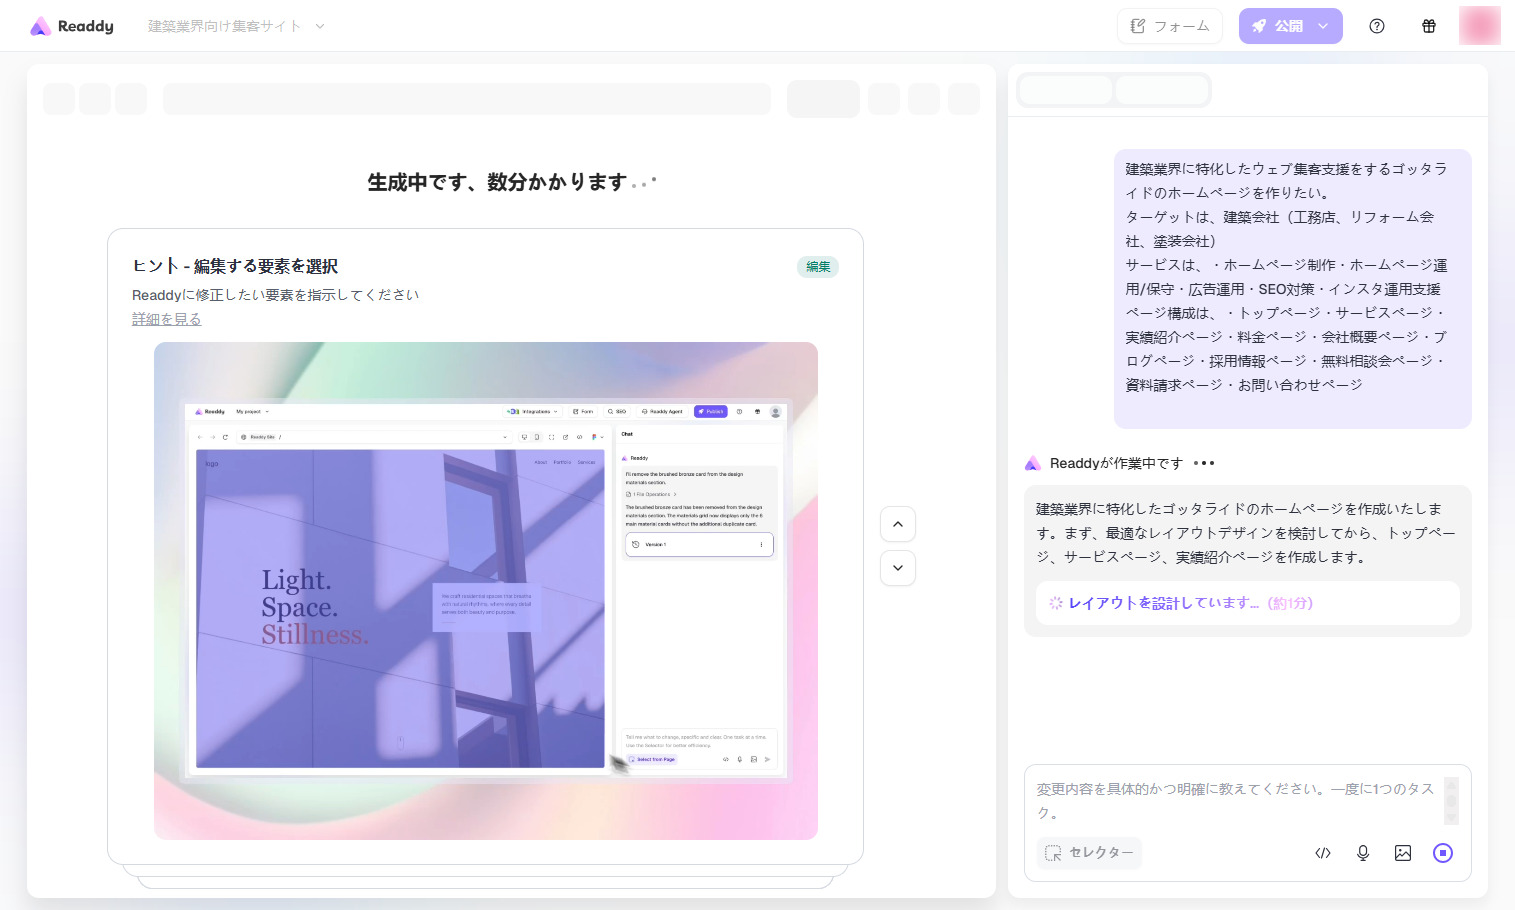Show previous hint with up chevron
Image resolution: width=1515 pixels, height=910 pixels.
click(898, 524)
